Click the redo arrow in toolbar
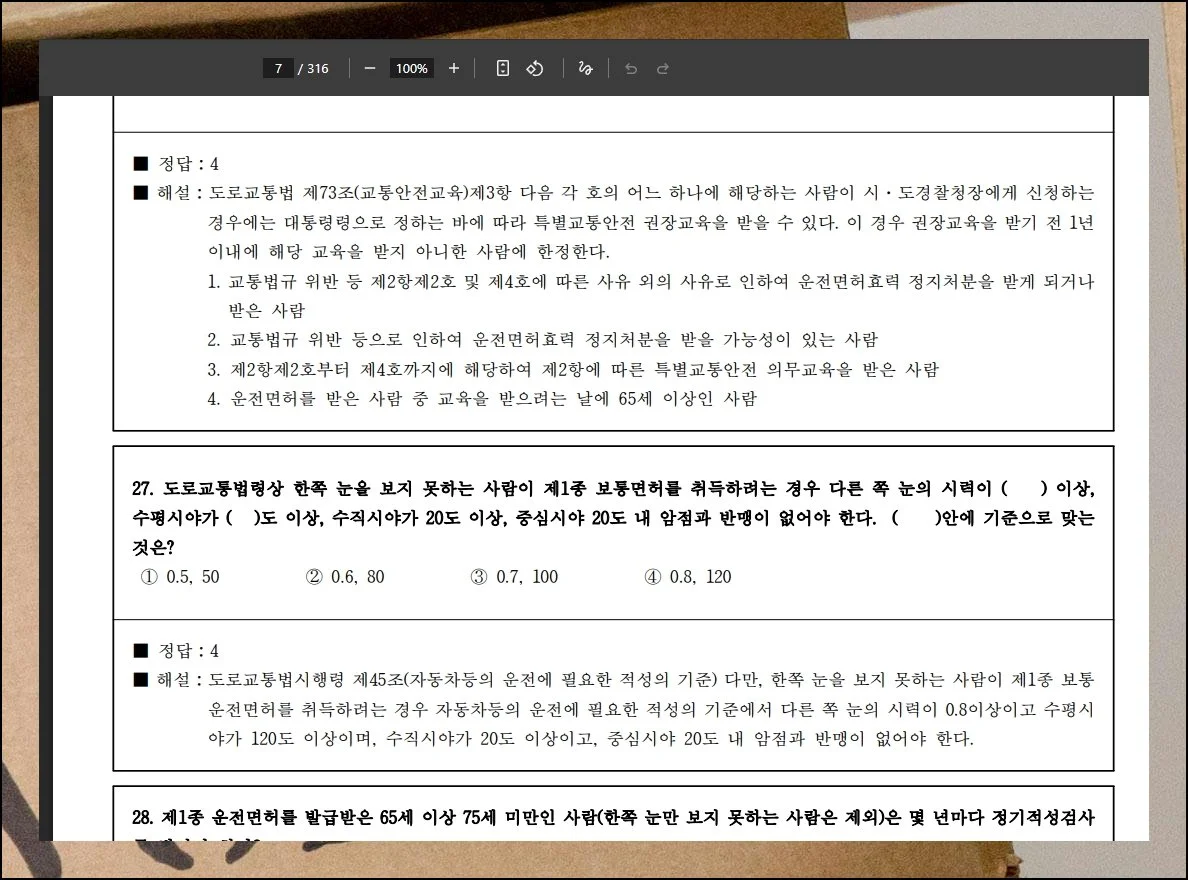Viewport: 1188px width, 880px height. pos(662,68)
